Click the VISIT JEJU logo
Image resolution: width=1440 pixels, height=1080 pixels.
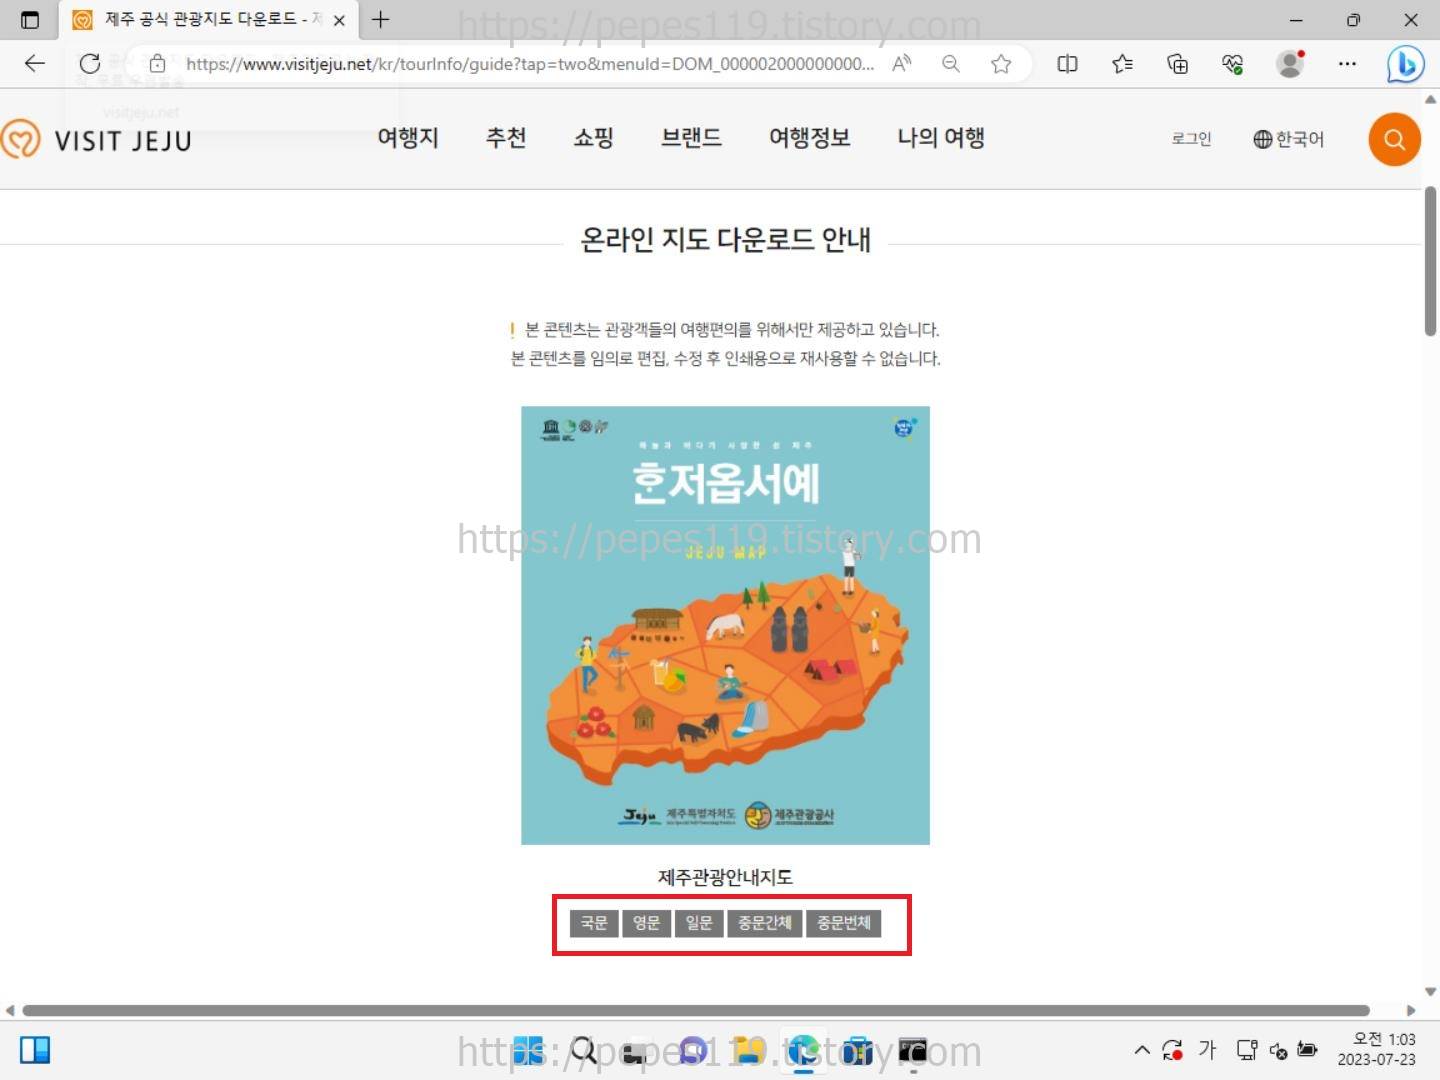(96, 140)
